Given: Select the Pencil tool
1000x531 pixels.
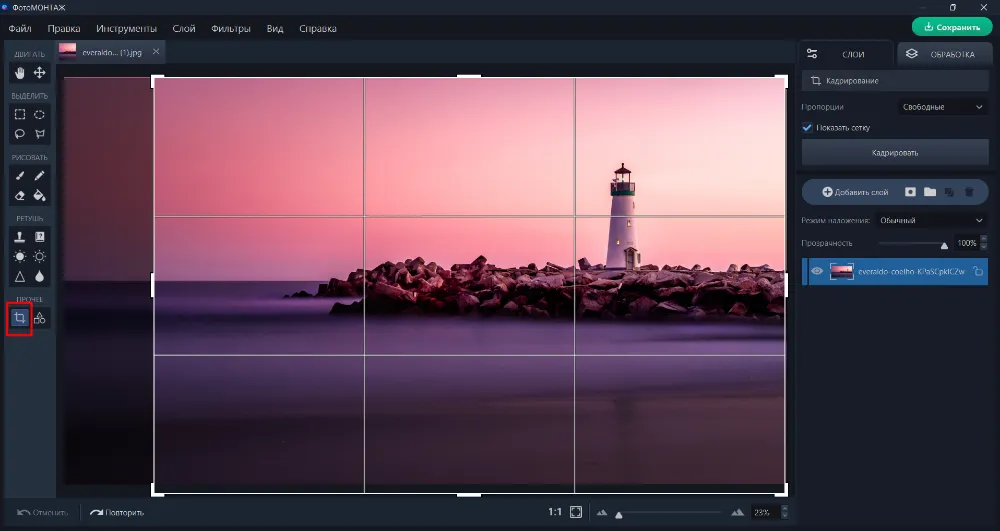Looking at the screenshot, I should pos(40,176).
